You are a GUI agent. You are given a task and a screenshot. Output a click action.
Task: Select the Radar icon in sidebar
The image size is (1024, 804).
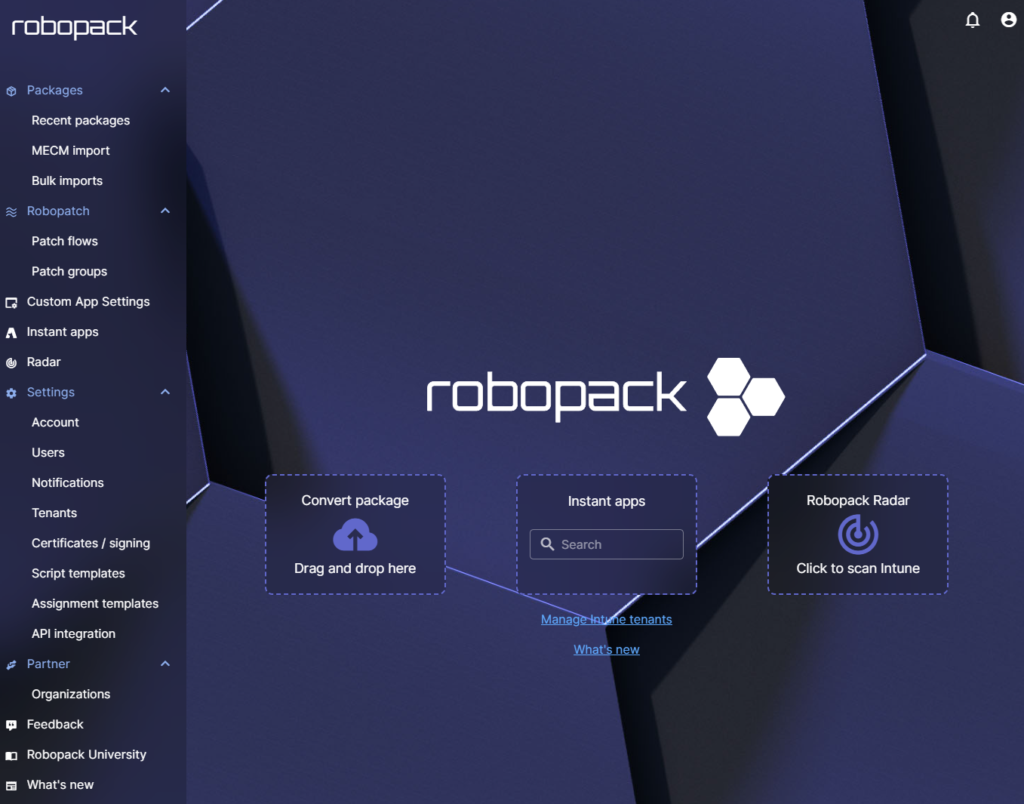12,362
